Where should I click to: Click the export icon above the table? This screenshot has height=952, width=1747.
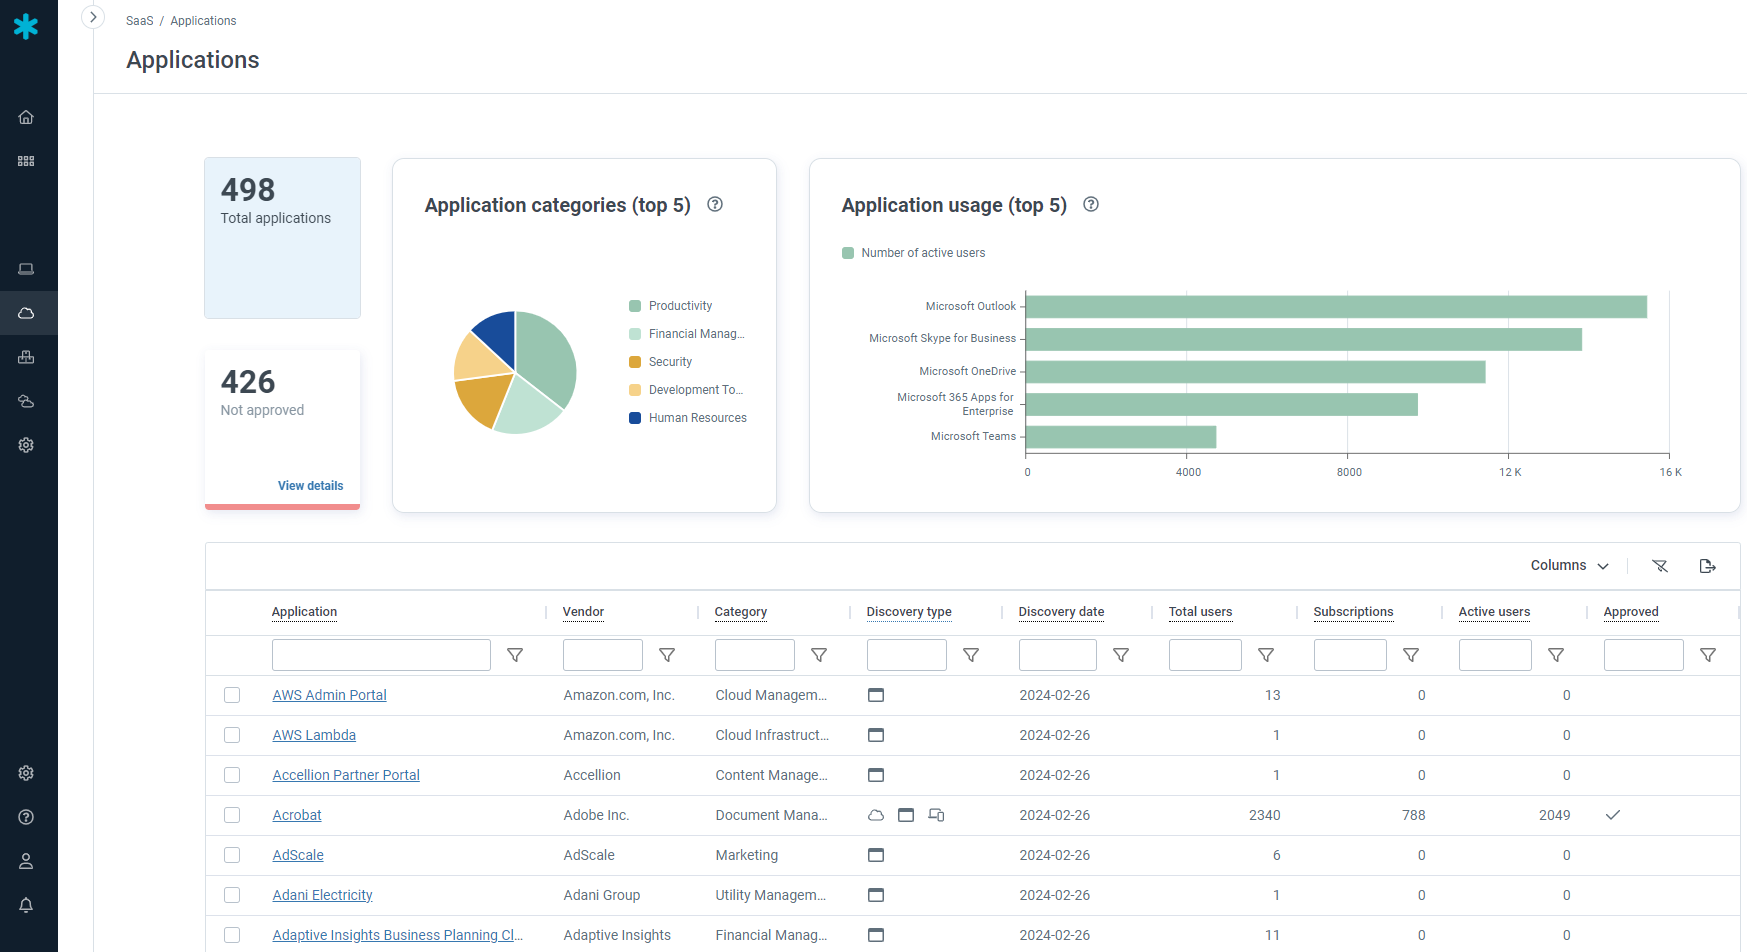1707,566
